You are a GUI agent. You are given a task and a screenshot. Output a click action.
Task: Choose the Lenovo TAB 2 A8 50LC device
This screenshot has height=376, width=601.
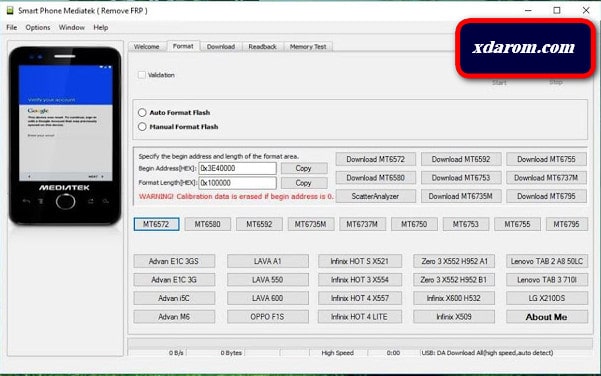pos(547,261)
